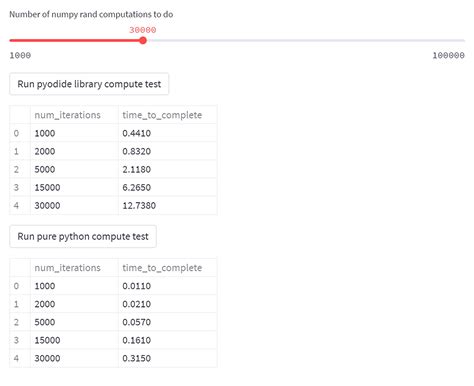This screenshot has width=474, height=386.
Task: Click the slider maximum label 100000
Action: (x=448, y=55)
